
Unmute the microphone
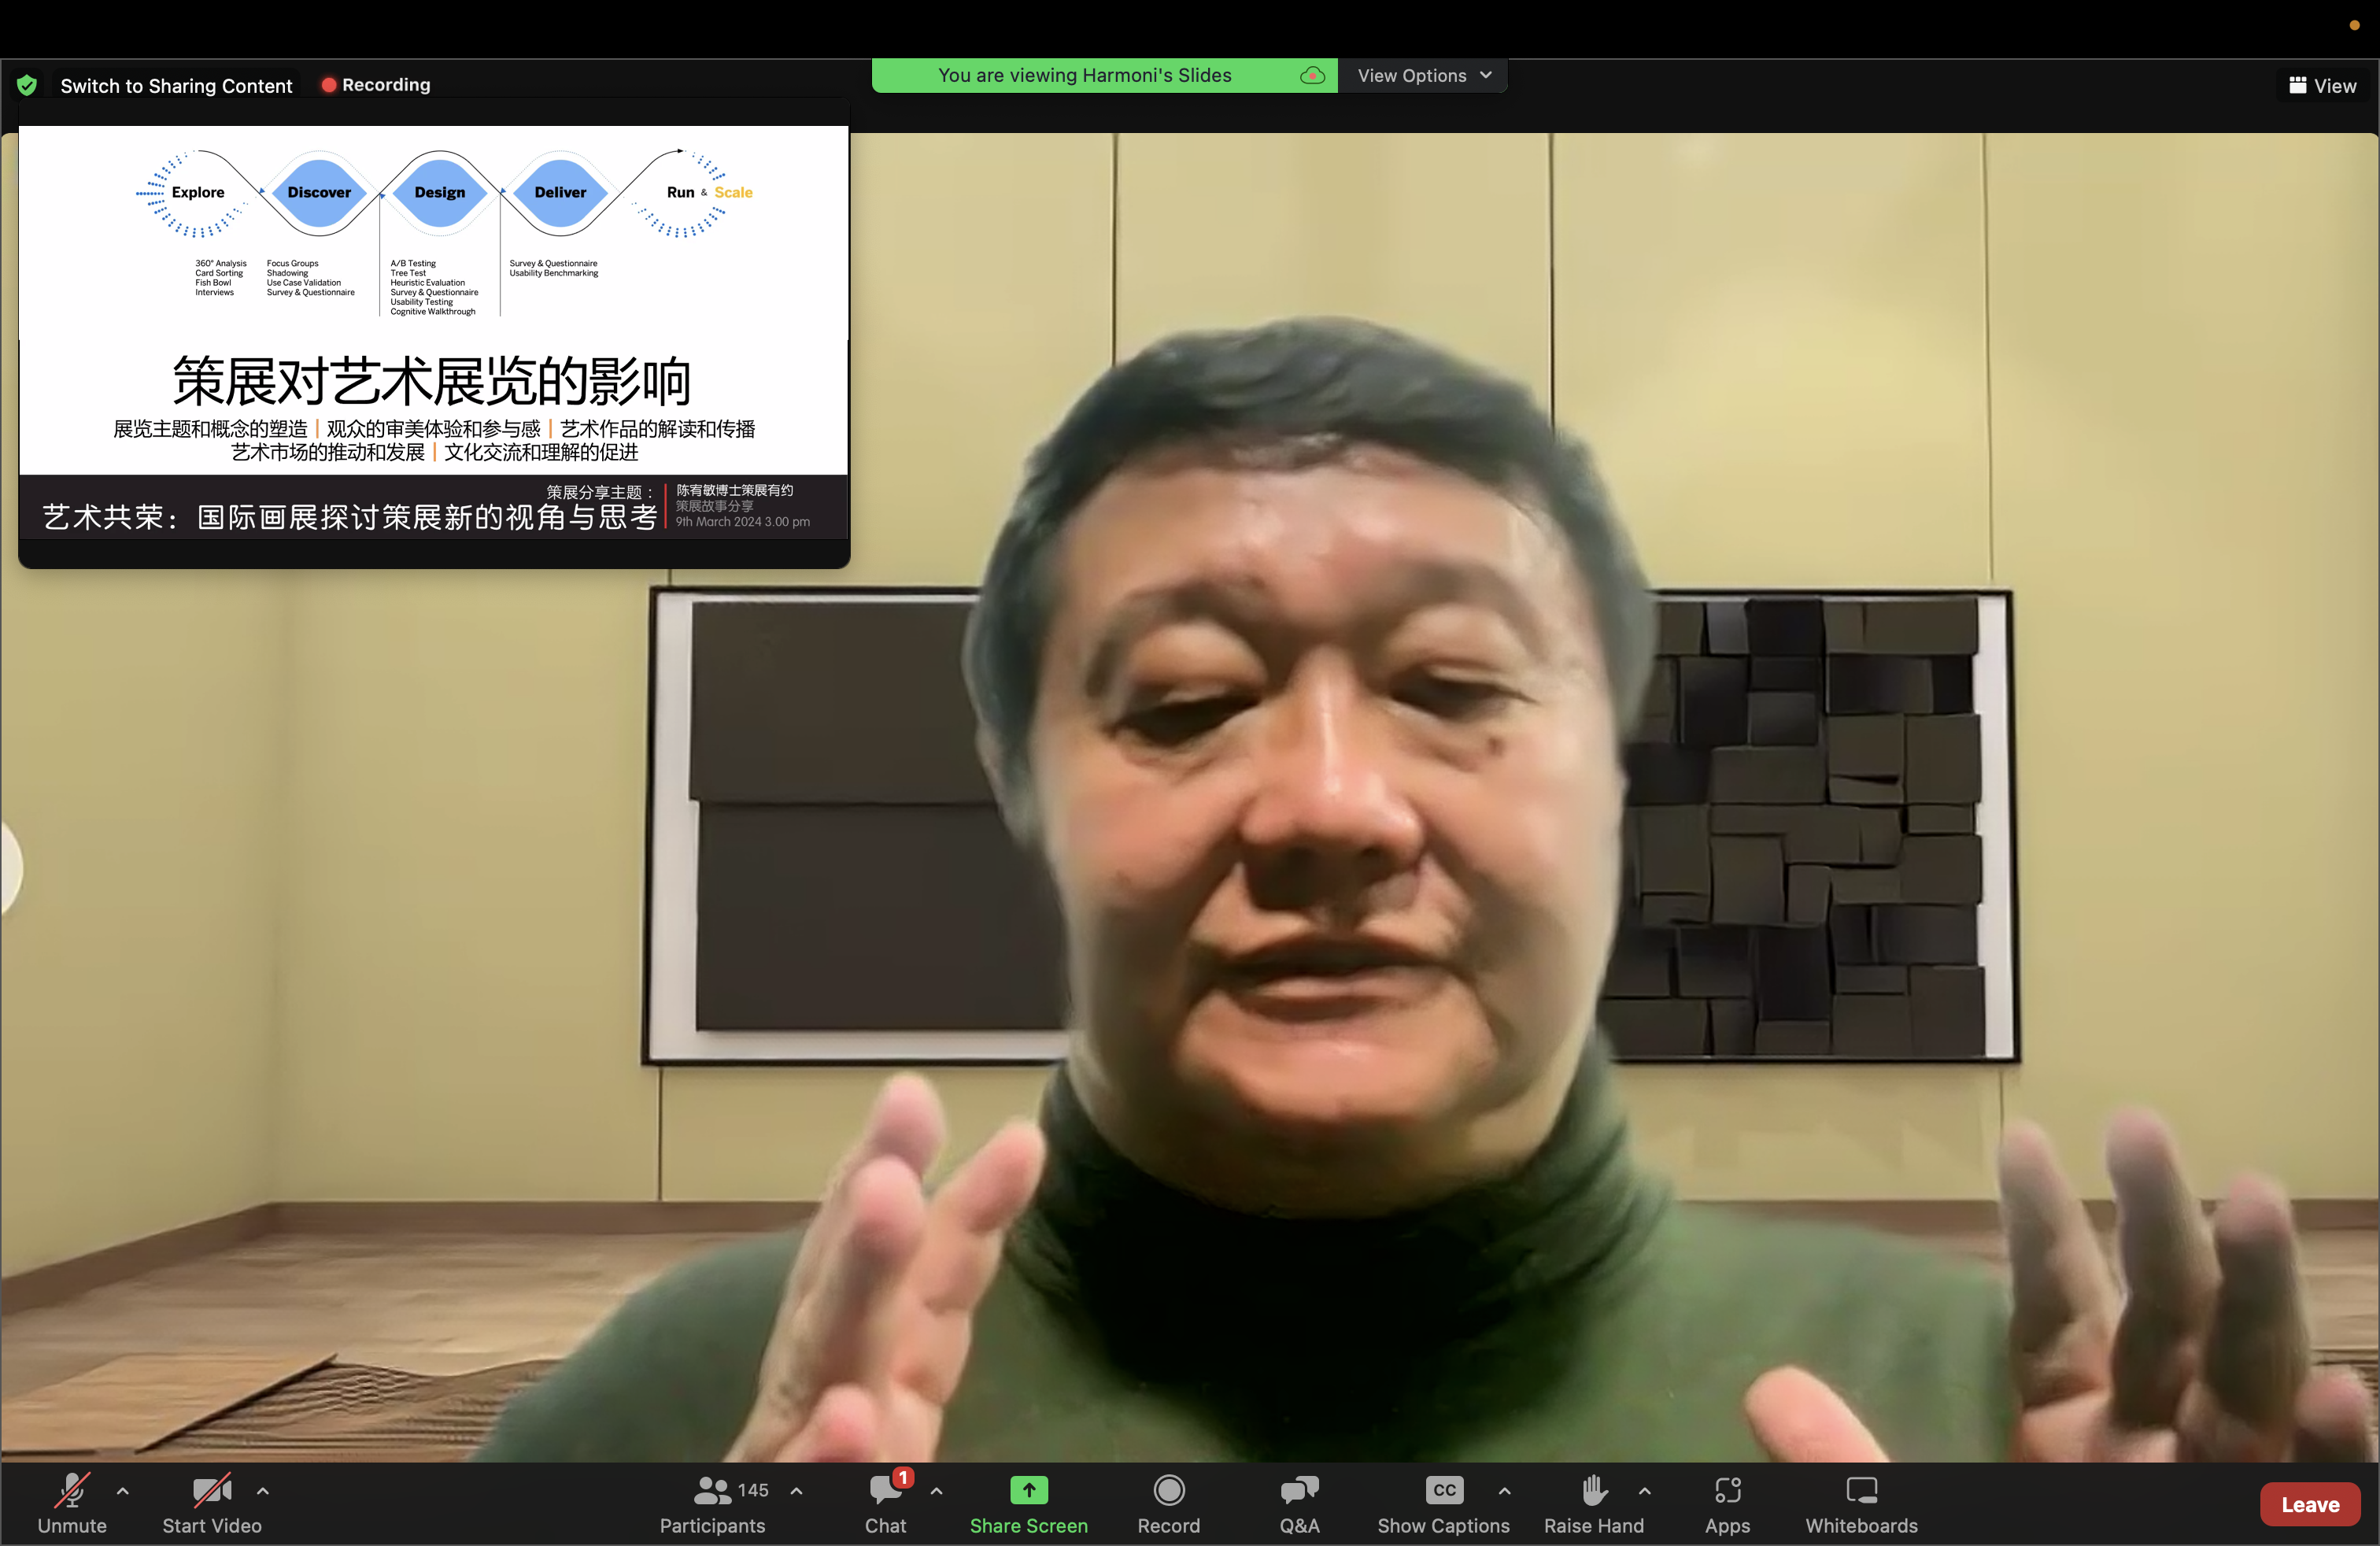click(72, 1502)
